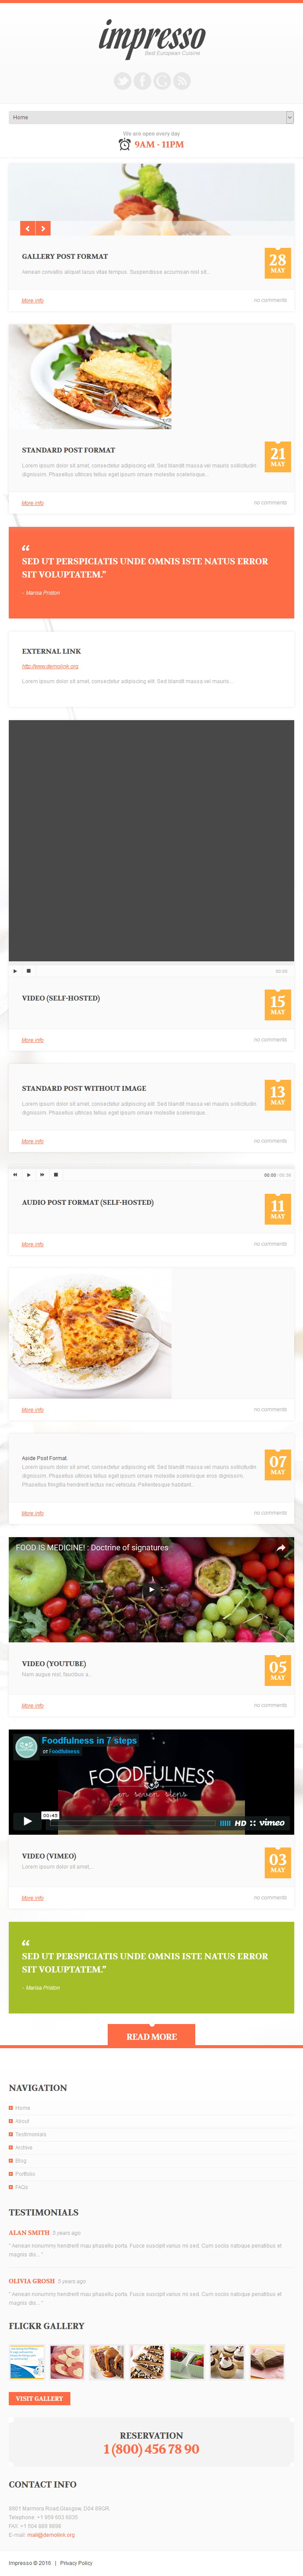Share the YouTube video via arrow icon

[281, 1547]
